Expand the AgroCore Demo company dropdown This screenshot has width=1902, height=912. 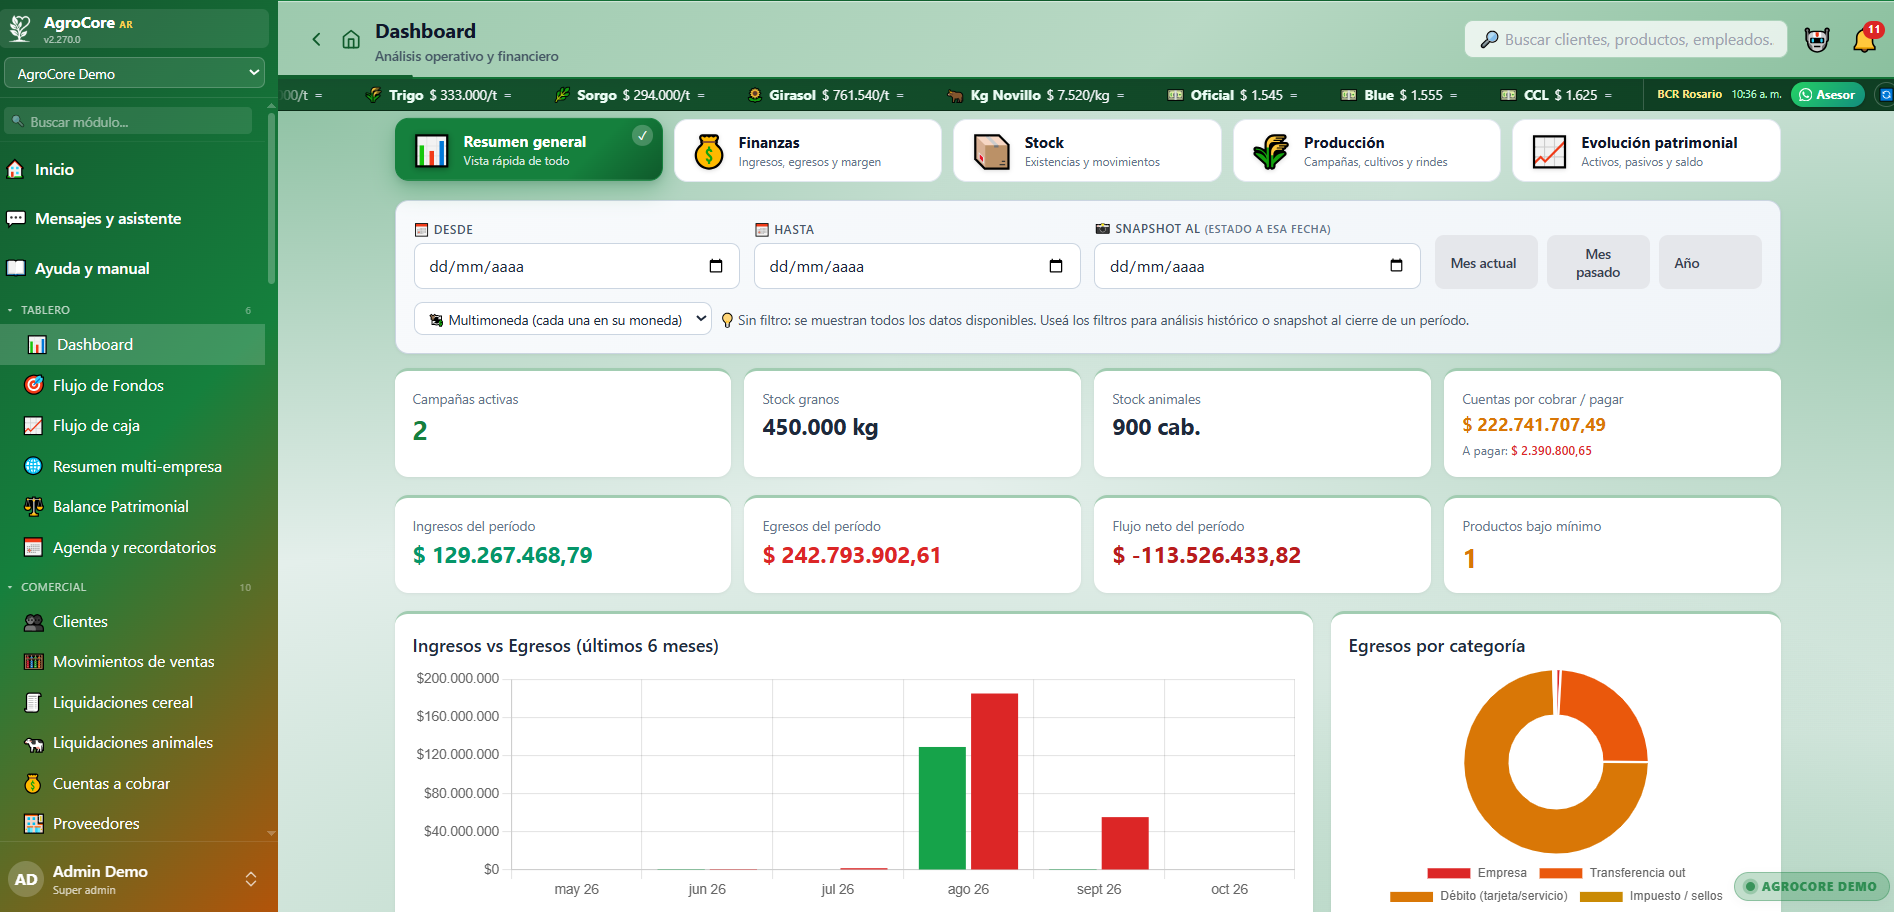[136, 74]
